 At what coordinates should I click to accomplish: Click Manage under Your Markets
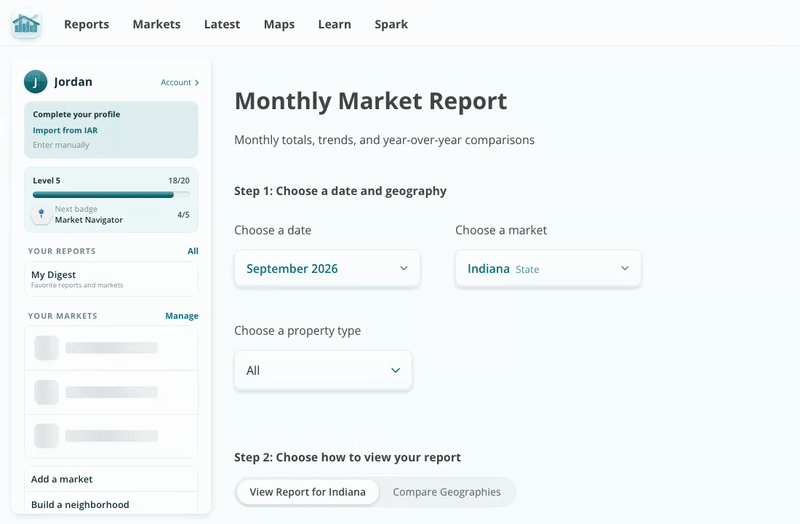182,316
